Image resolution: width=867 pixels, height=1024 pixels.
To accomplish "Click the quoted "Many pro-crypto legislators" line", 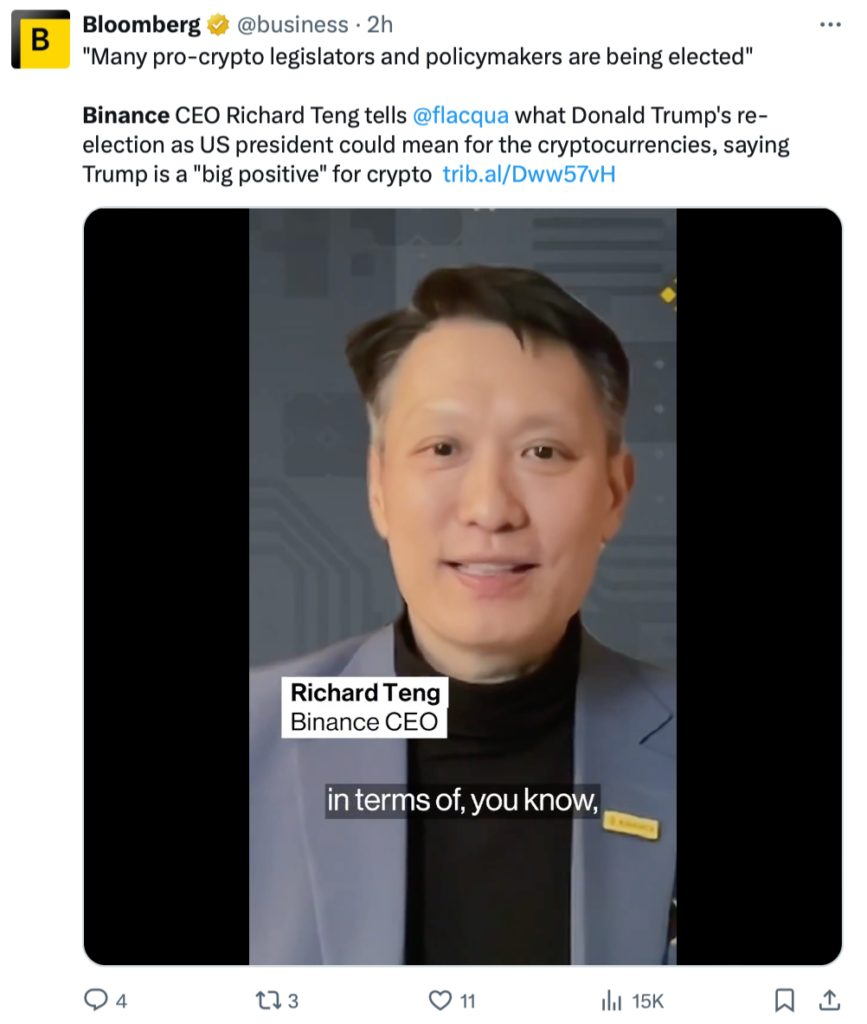I will pos(417,58).
